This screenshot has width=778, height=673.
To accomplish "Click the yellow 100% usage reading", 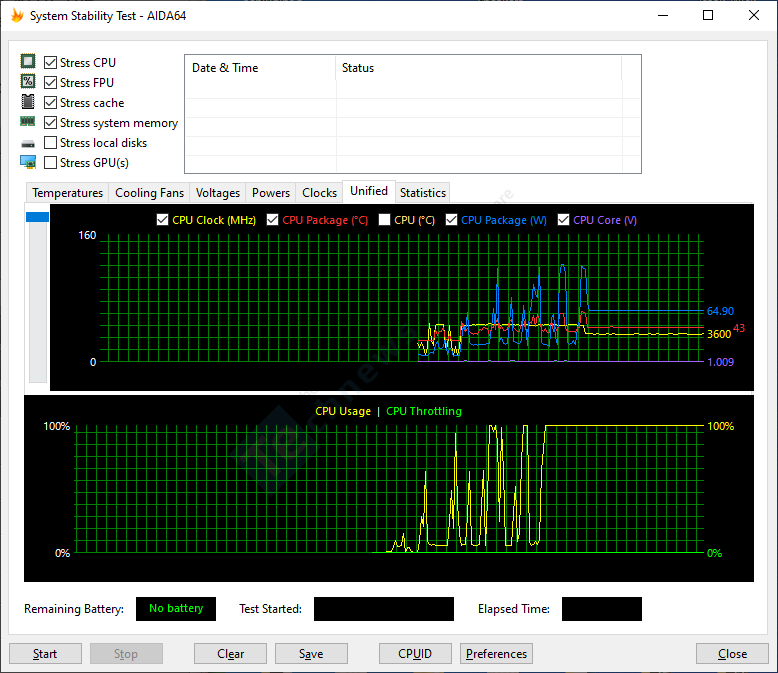I will (720, 426).
